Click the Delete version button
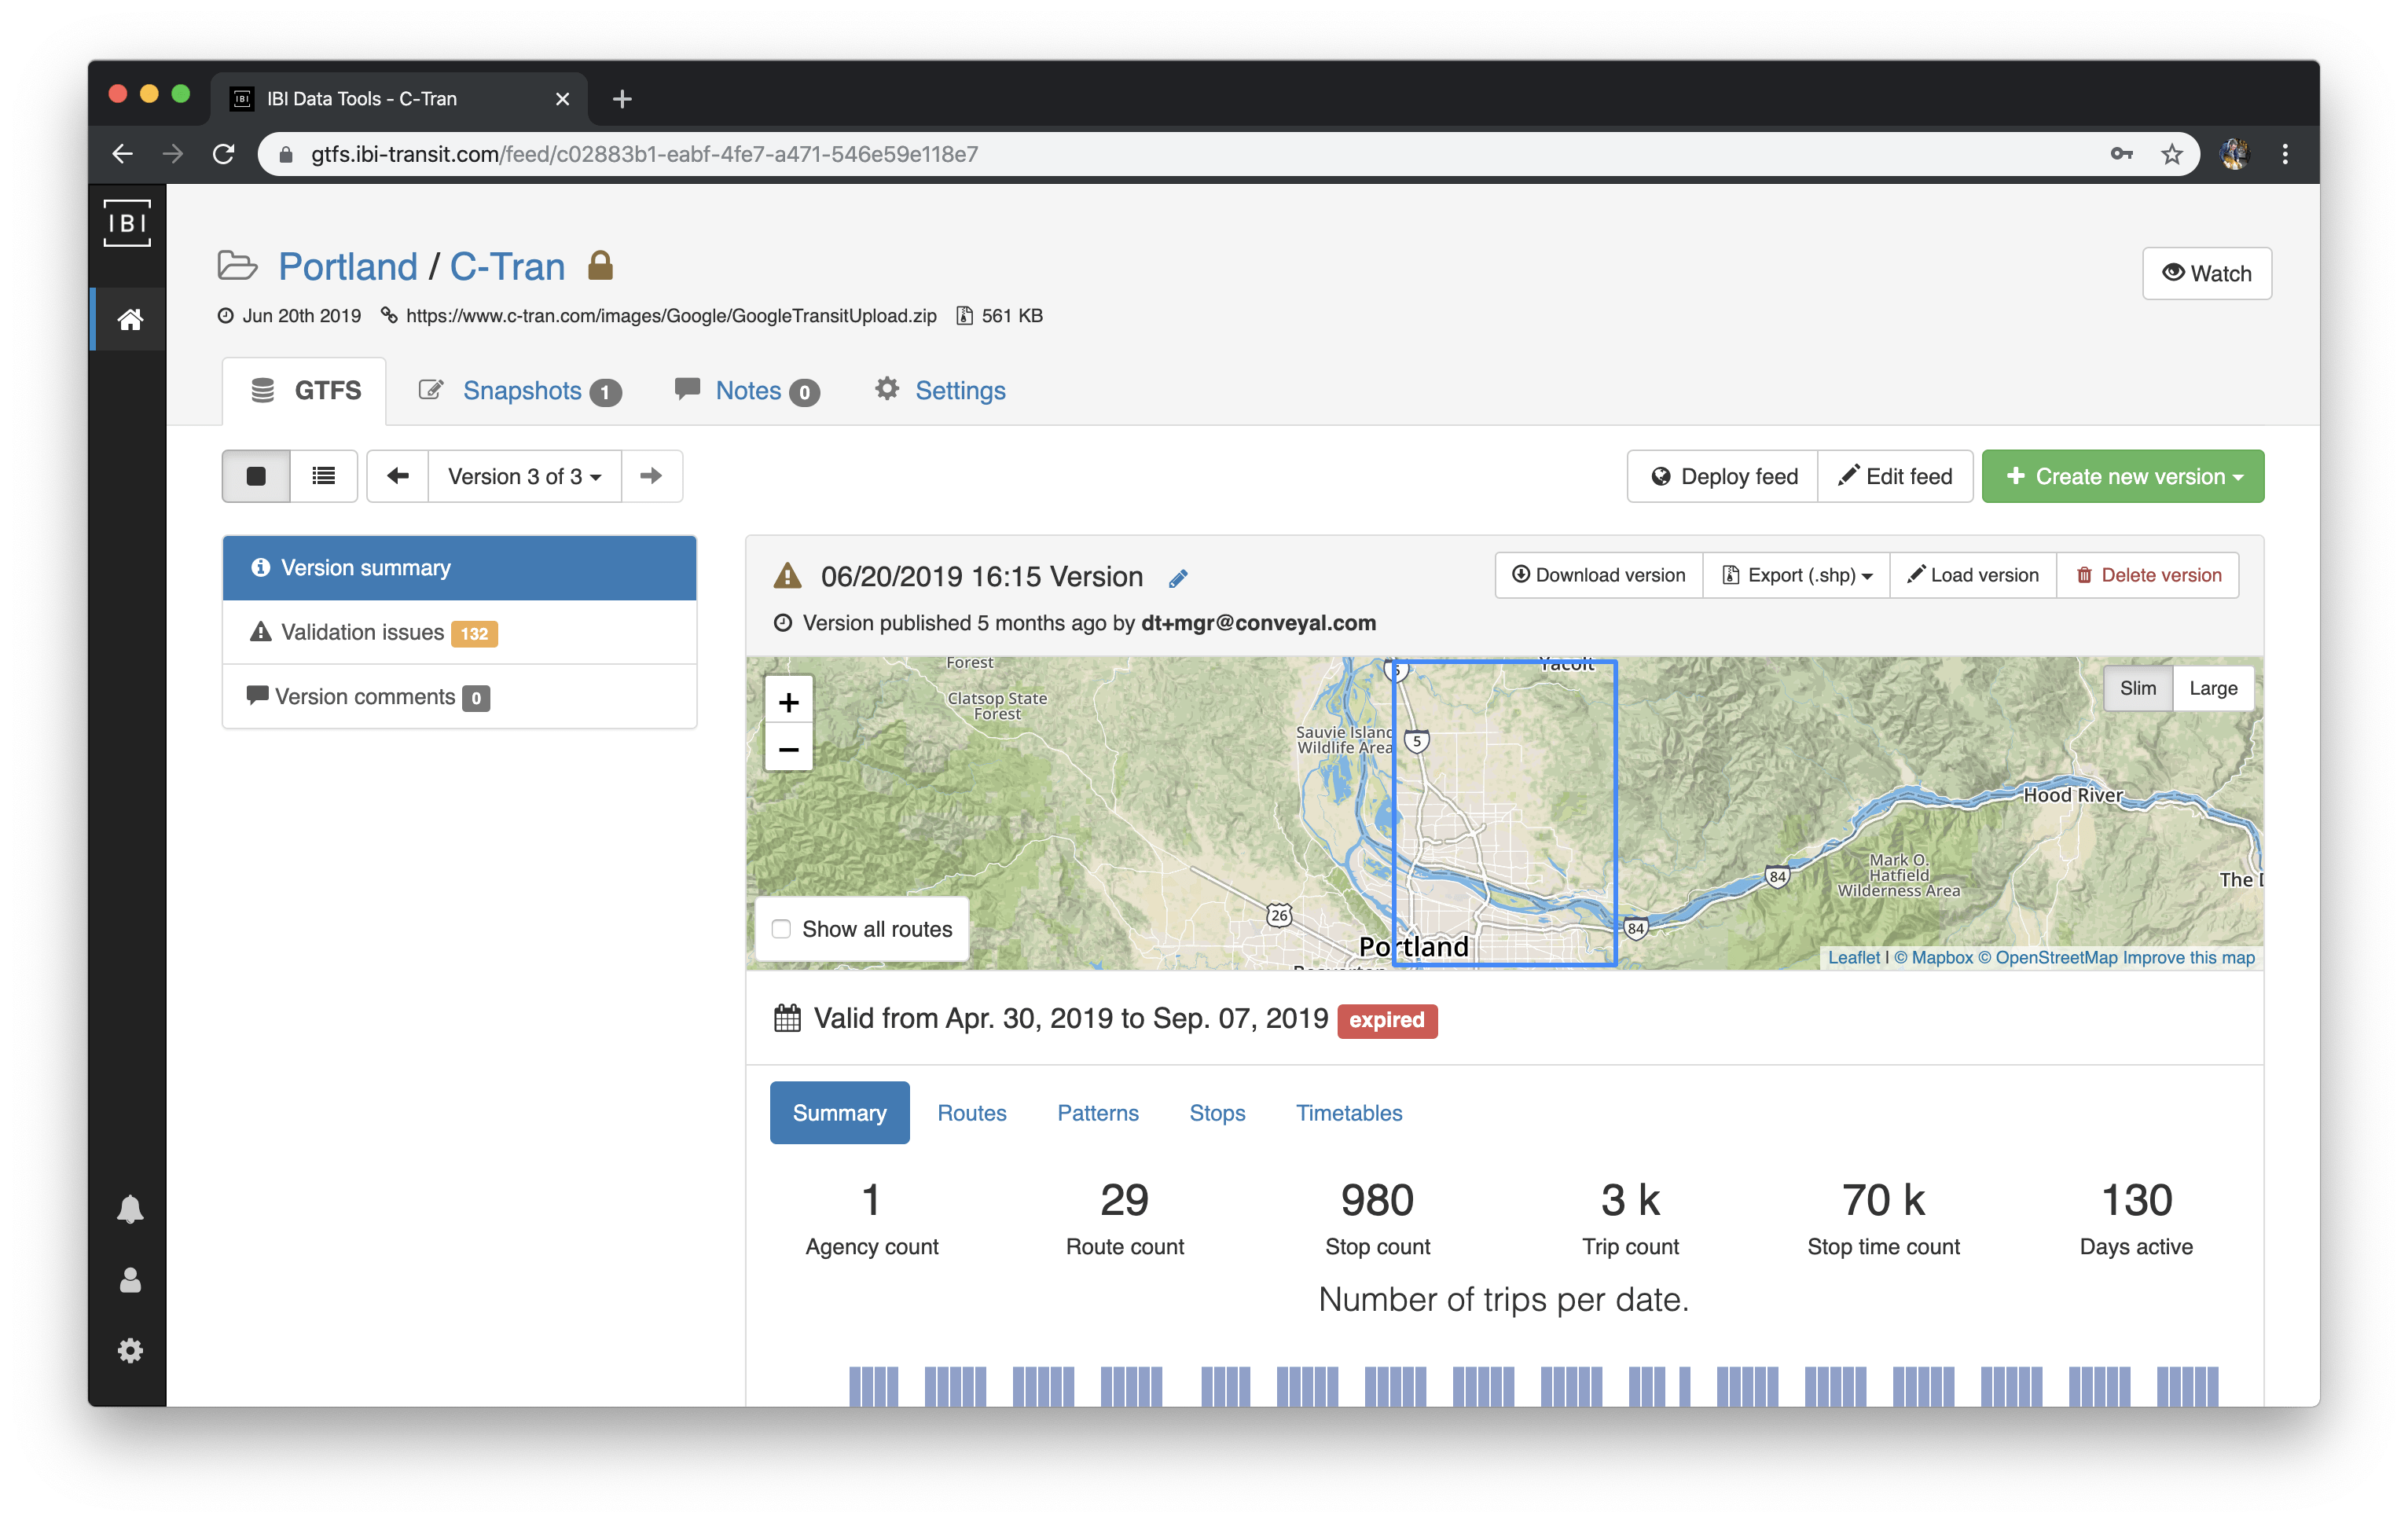 point(2148,575)
